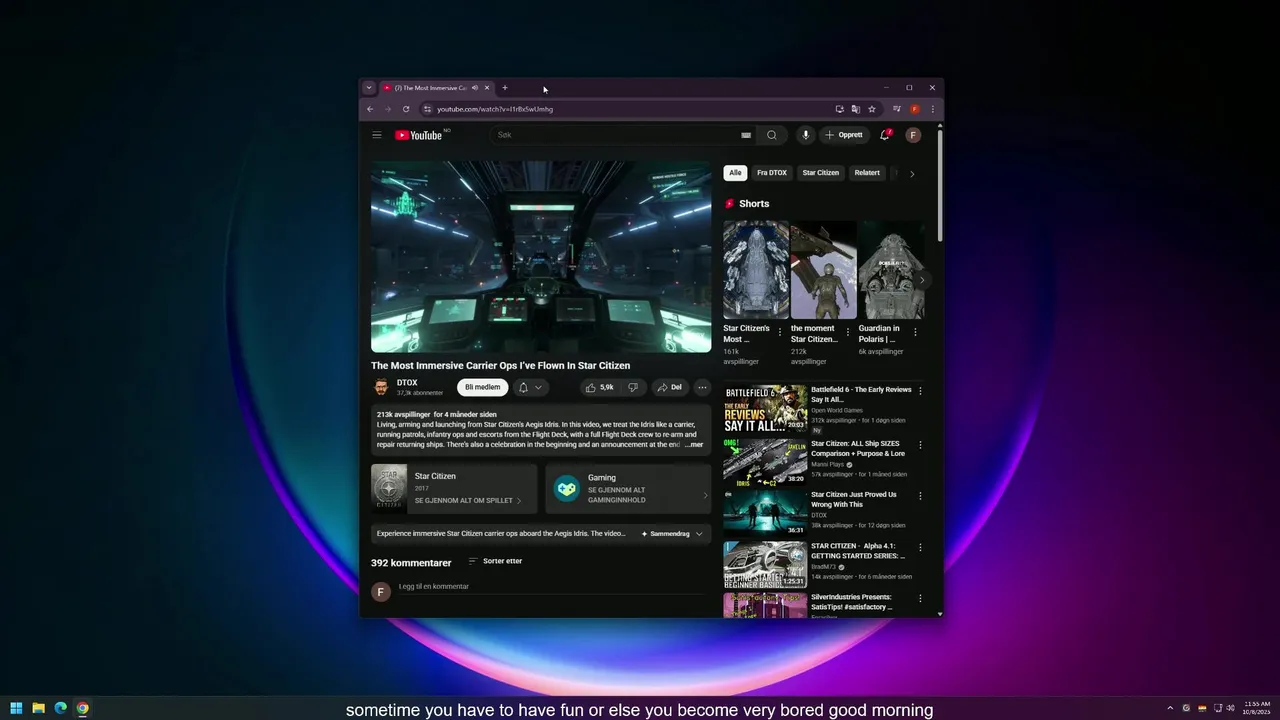Open a new Chrome tab

[505, 88]
